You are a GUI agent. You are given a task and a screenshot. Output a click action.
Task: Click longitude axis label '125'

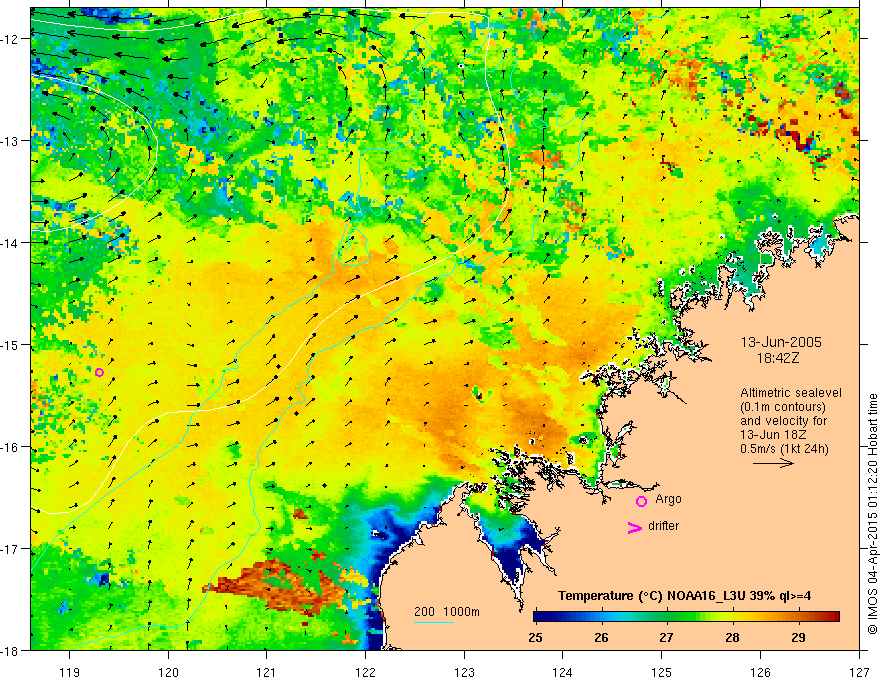tap(662, 672)
